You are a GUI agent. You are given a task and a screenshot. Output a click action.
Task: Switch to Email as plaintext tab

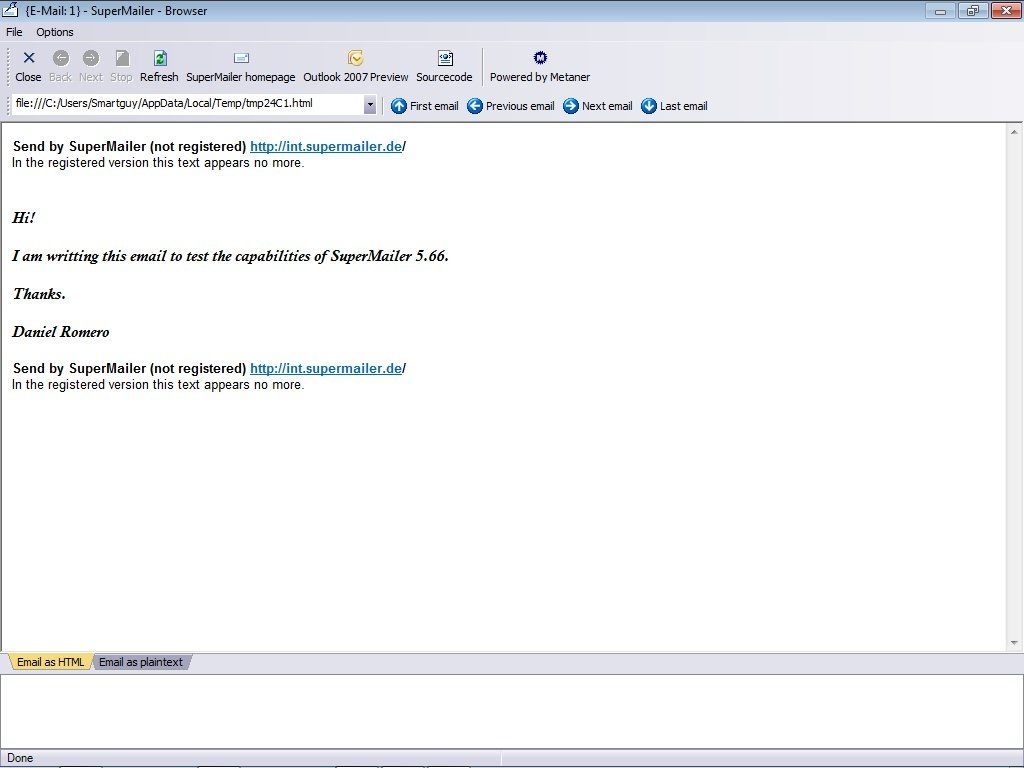[141, 662]
